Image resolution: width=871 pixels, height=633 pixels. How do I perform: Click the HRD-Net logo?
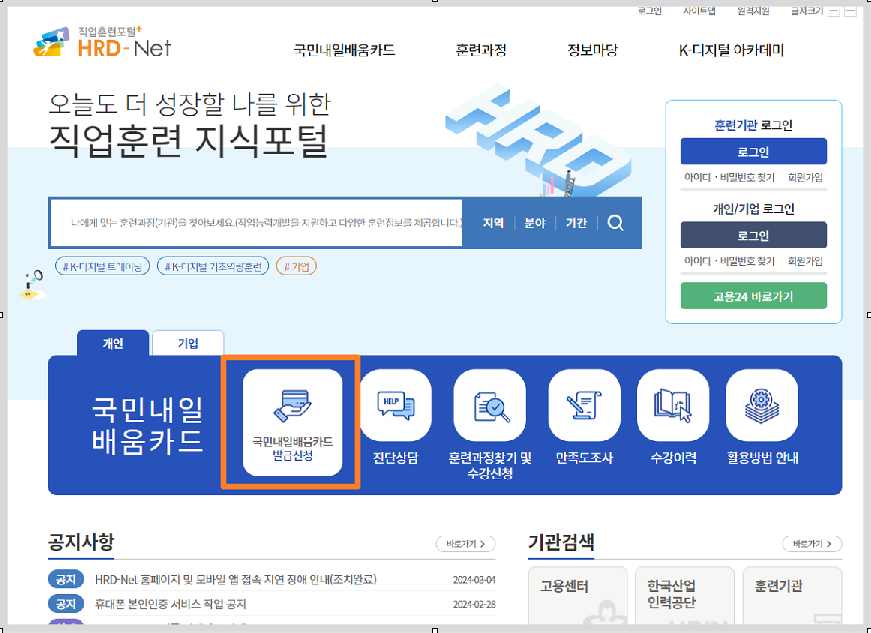point(102,42)
